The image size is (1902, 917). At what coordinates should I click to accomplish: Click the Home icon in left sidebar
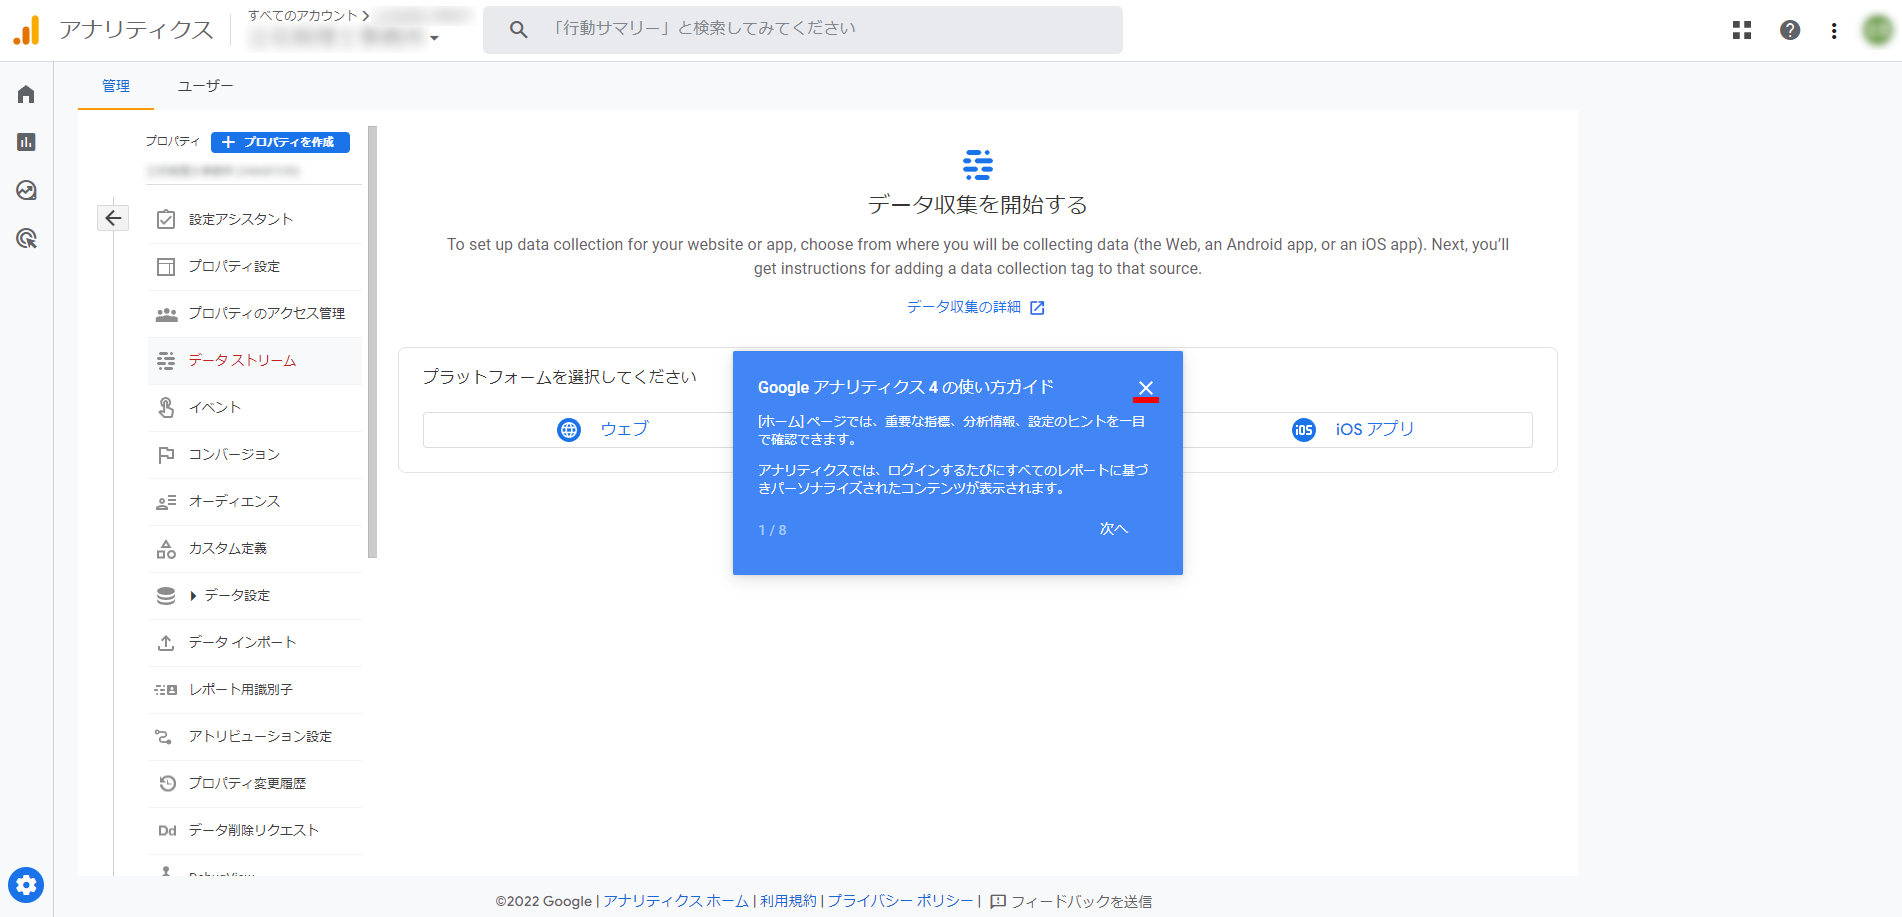click(x=26, y=94)
